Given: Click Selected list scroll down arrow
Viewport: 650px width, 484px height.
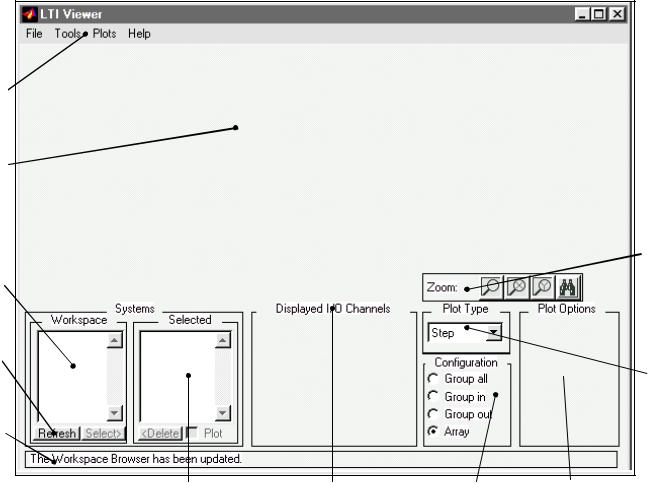Looking at the screenshot, I should point(223,413).
